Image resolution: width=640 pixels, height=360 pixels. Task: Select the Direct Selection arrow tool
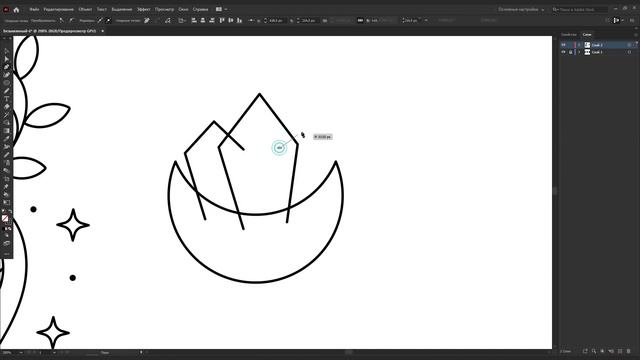click(7, 59)
